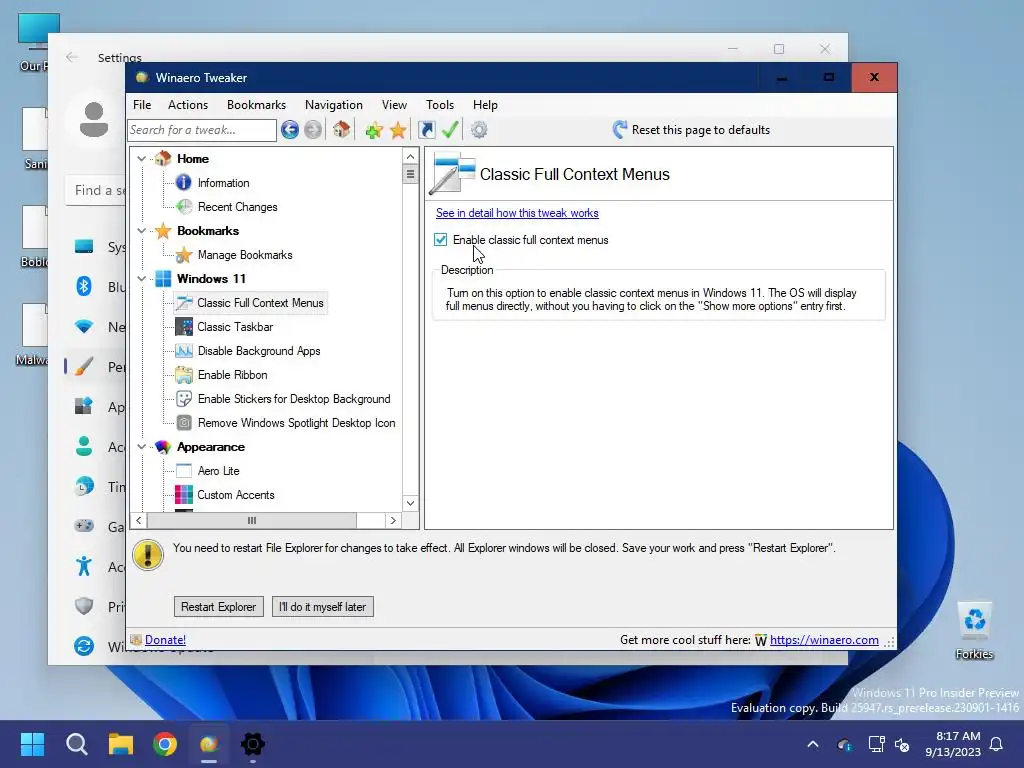Image resolution: width=1024 pixels, height=768 pixels.
Task: Click I'll do it myself later button
Action: click(x=323, y=607)
